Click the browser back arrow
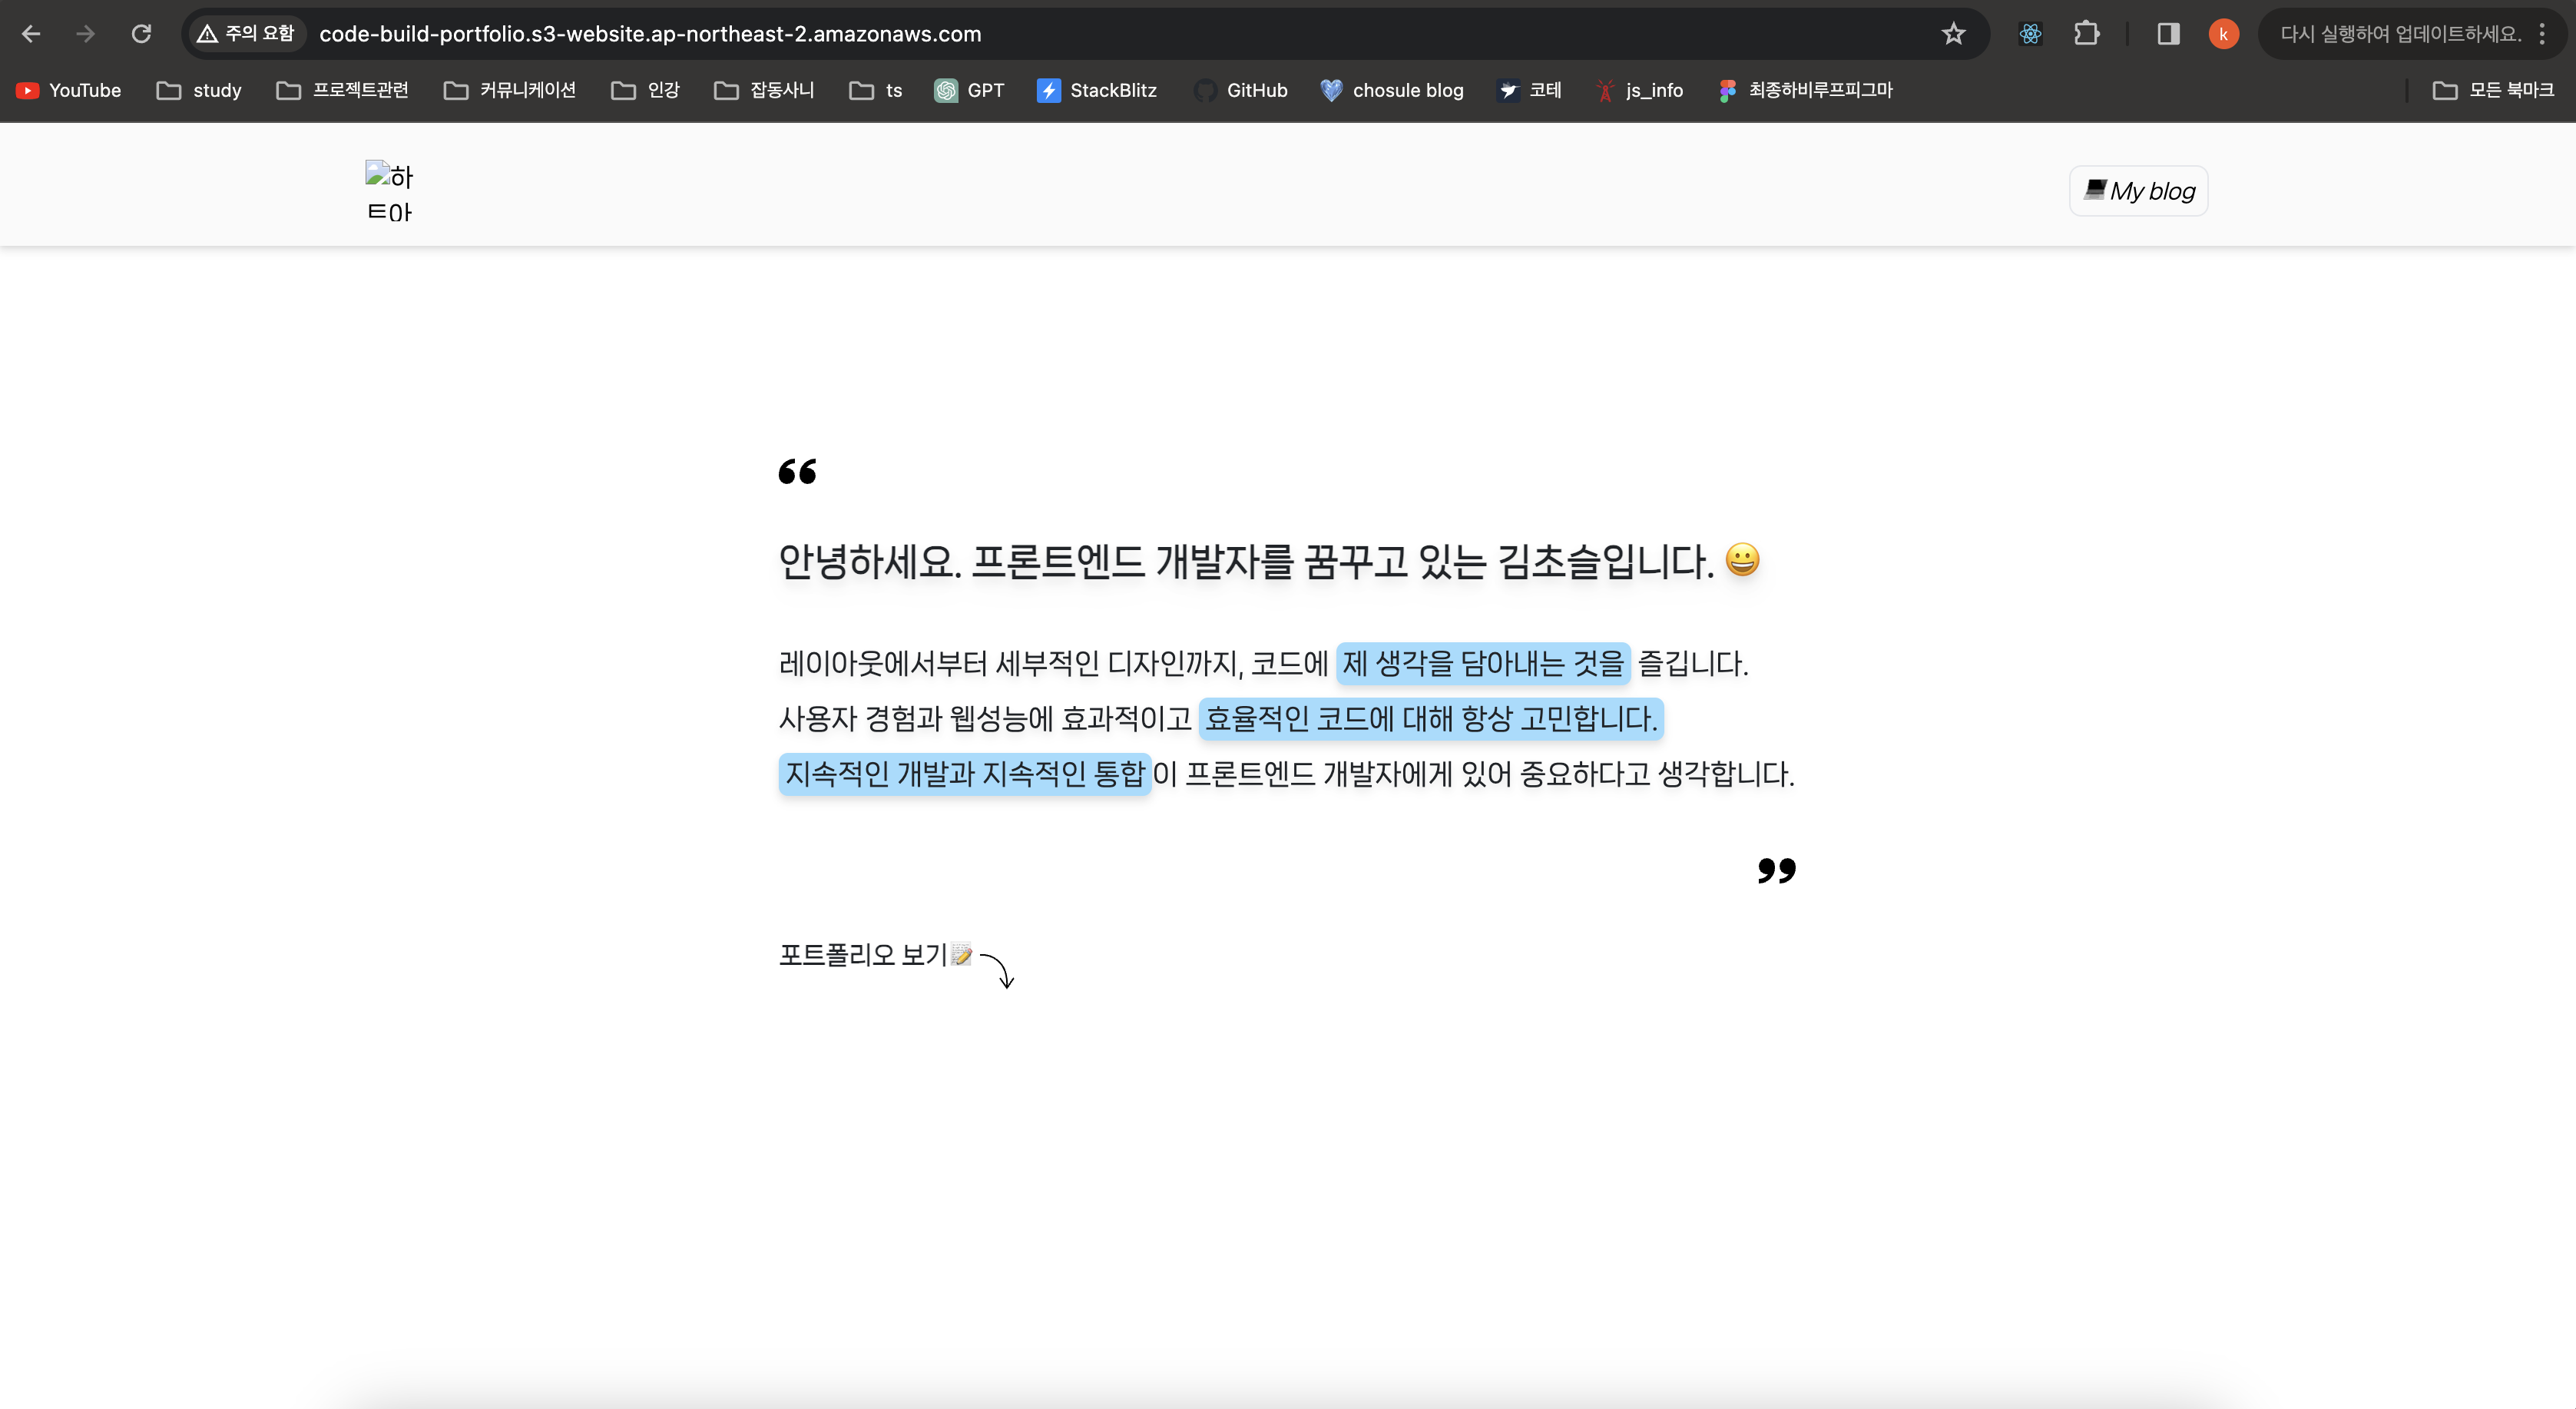Image resolution: width=2576 pixels, height=1409 pixels. (31, 34)
